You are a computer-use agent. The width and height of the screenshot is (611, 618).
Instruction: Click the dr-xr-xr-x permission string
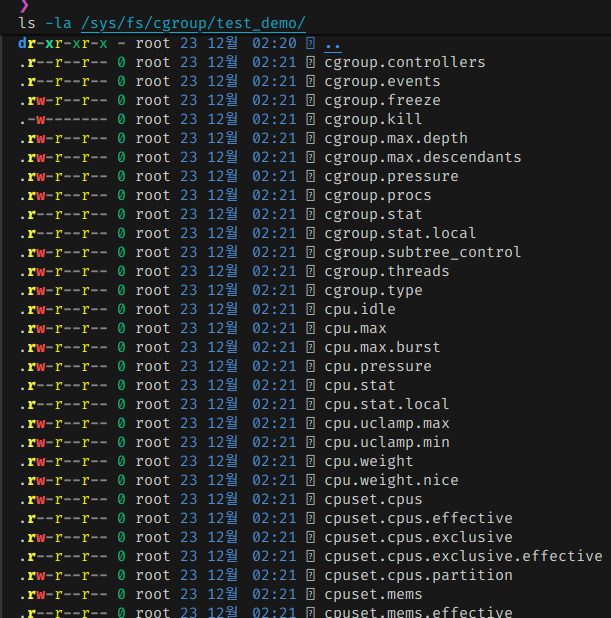pyautogui.click(x=63, y=44)
